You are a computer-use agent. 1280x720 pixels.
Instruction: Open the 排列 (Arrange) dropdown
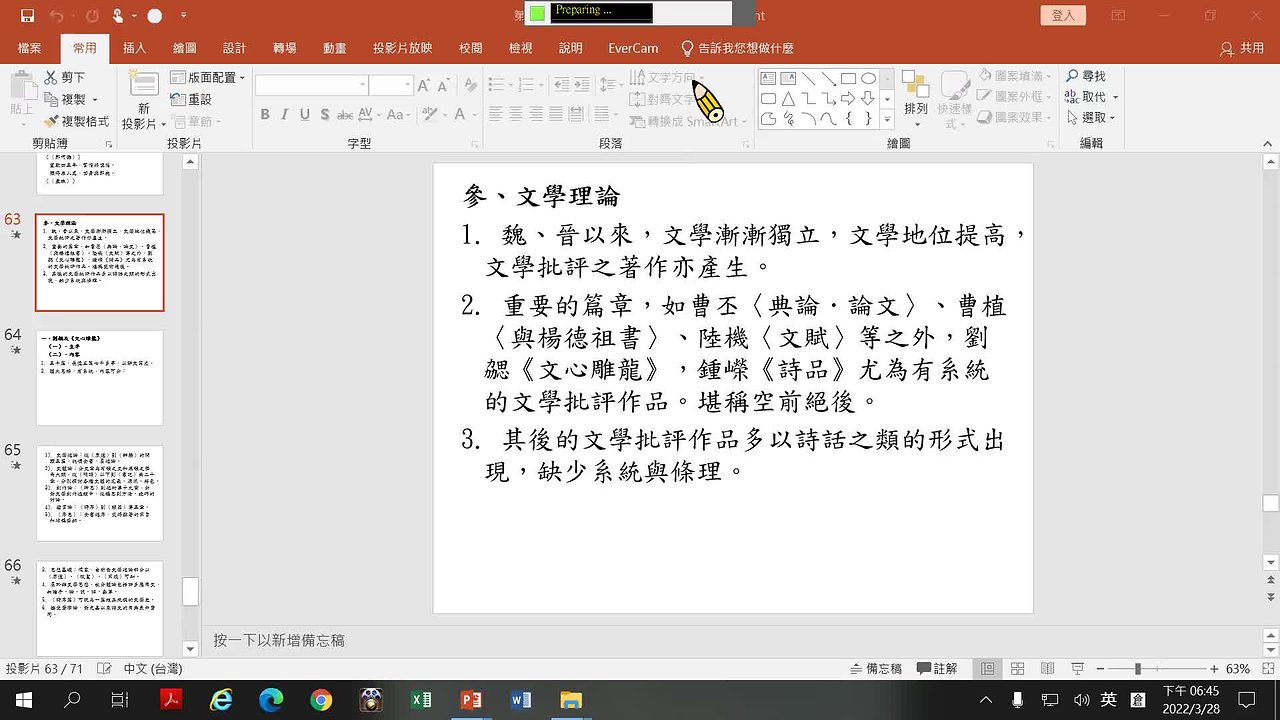click(915, 108)
